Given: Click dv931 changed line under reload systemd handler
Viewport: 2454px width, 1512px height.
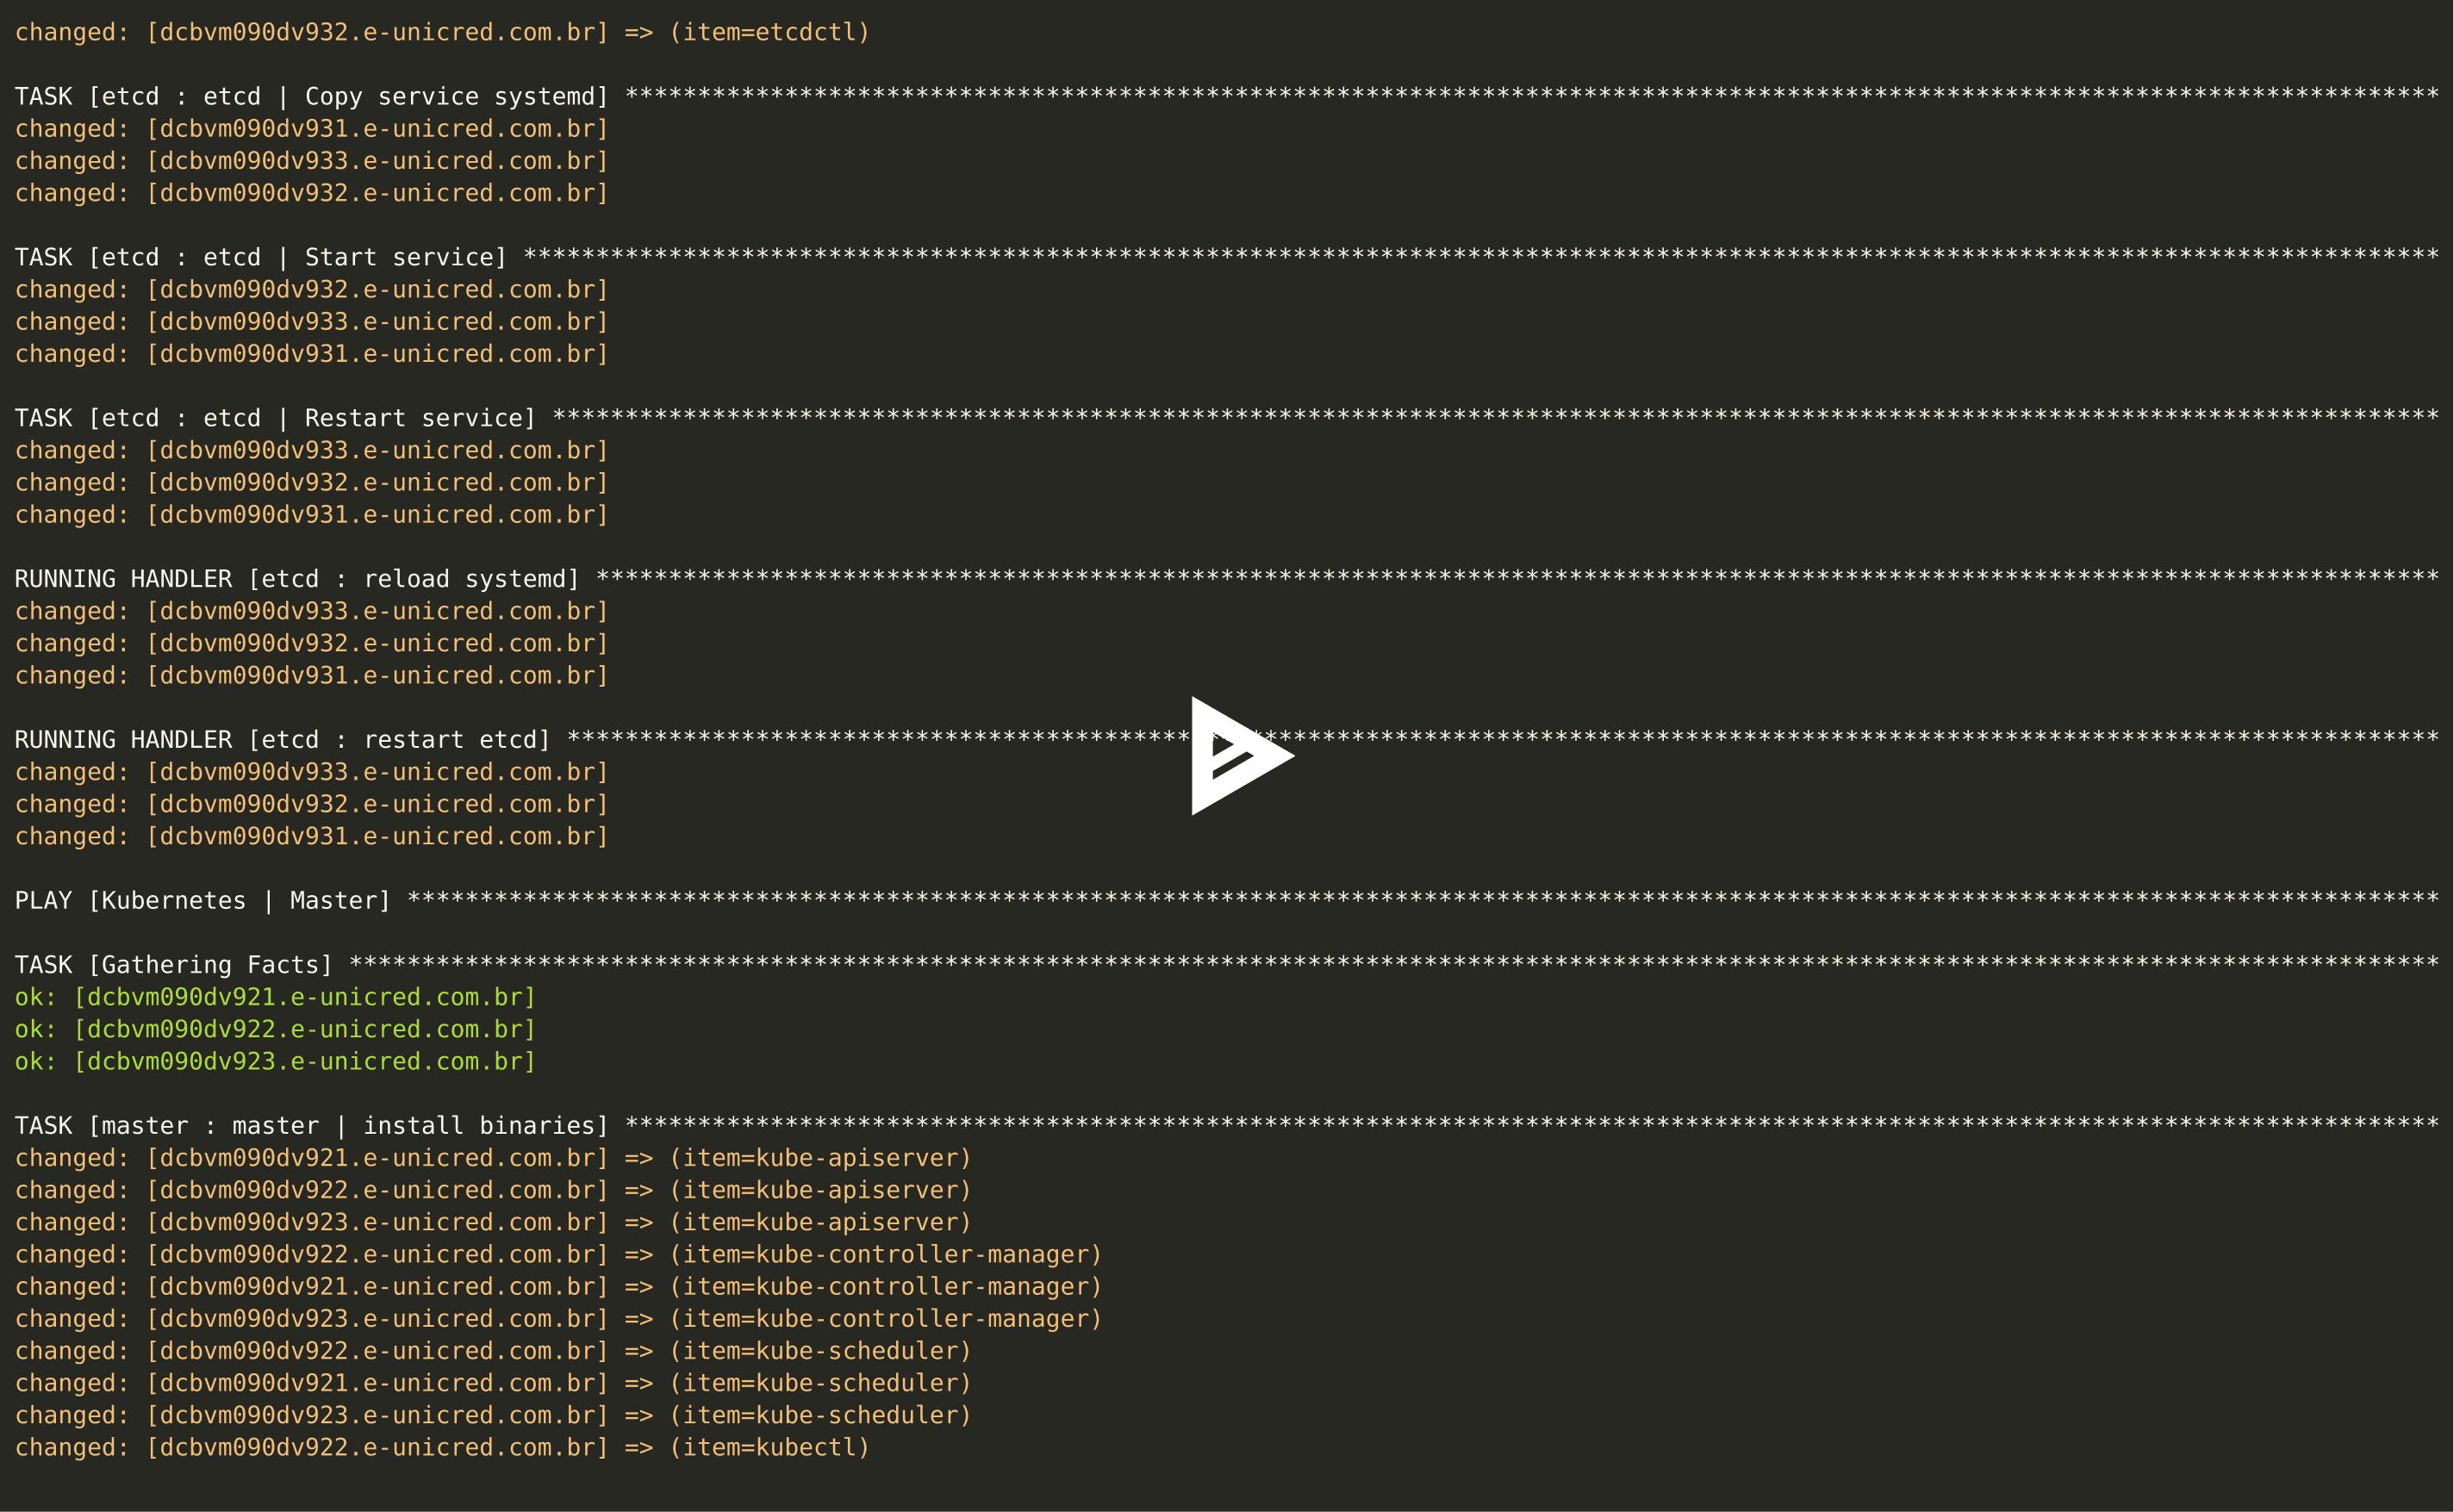Looking at the screenshot, I should click(x=311, y=676).
